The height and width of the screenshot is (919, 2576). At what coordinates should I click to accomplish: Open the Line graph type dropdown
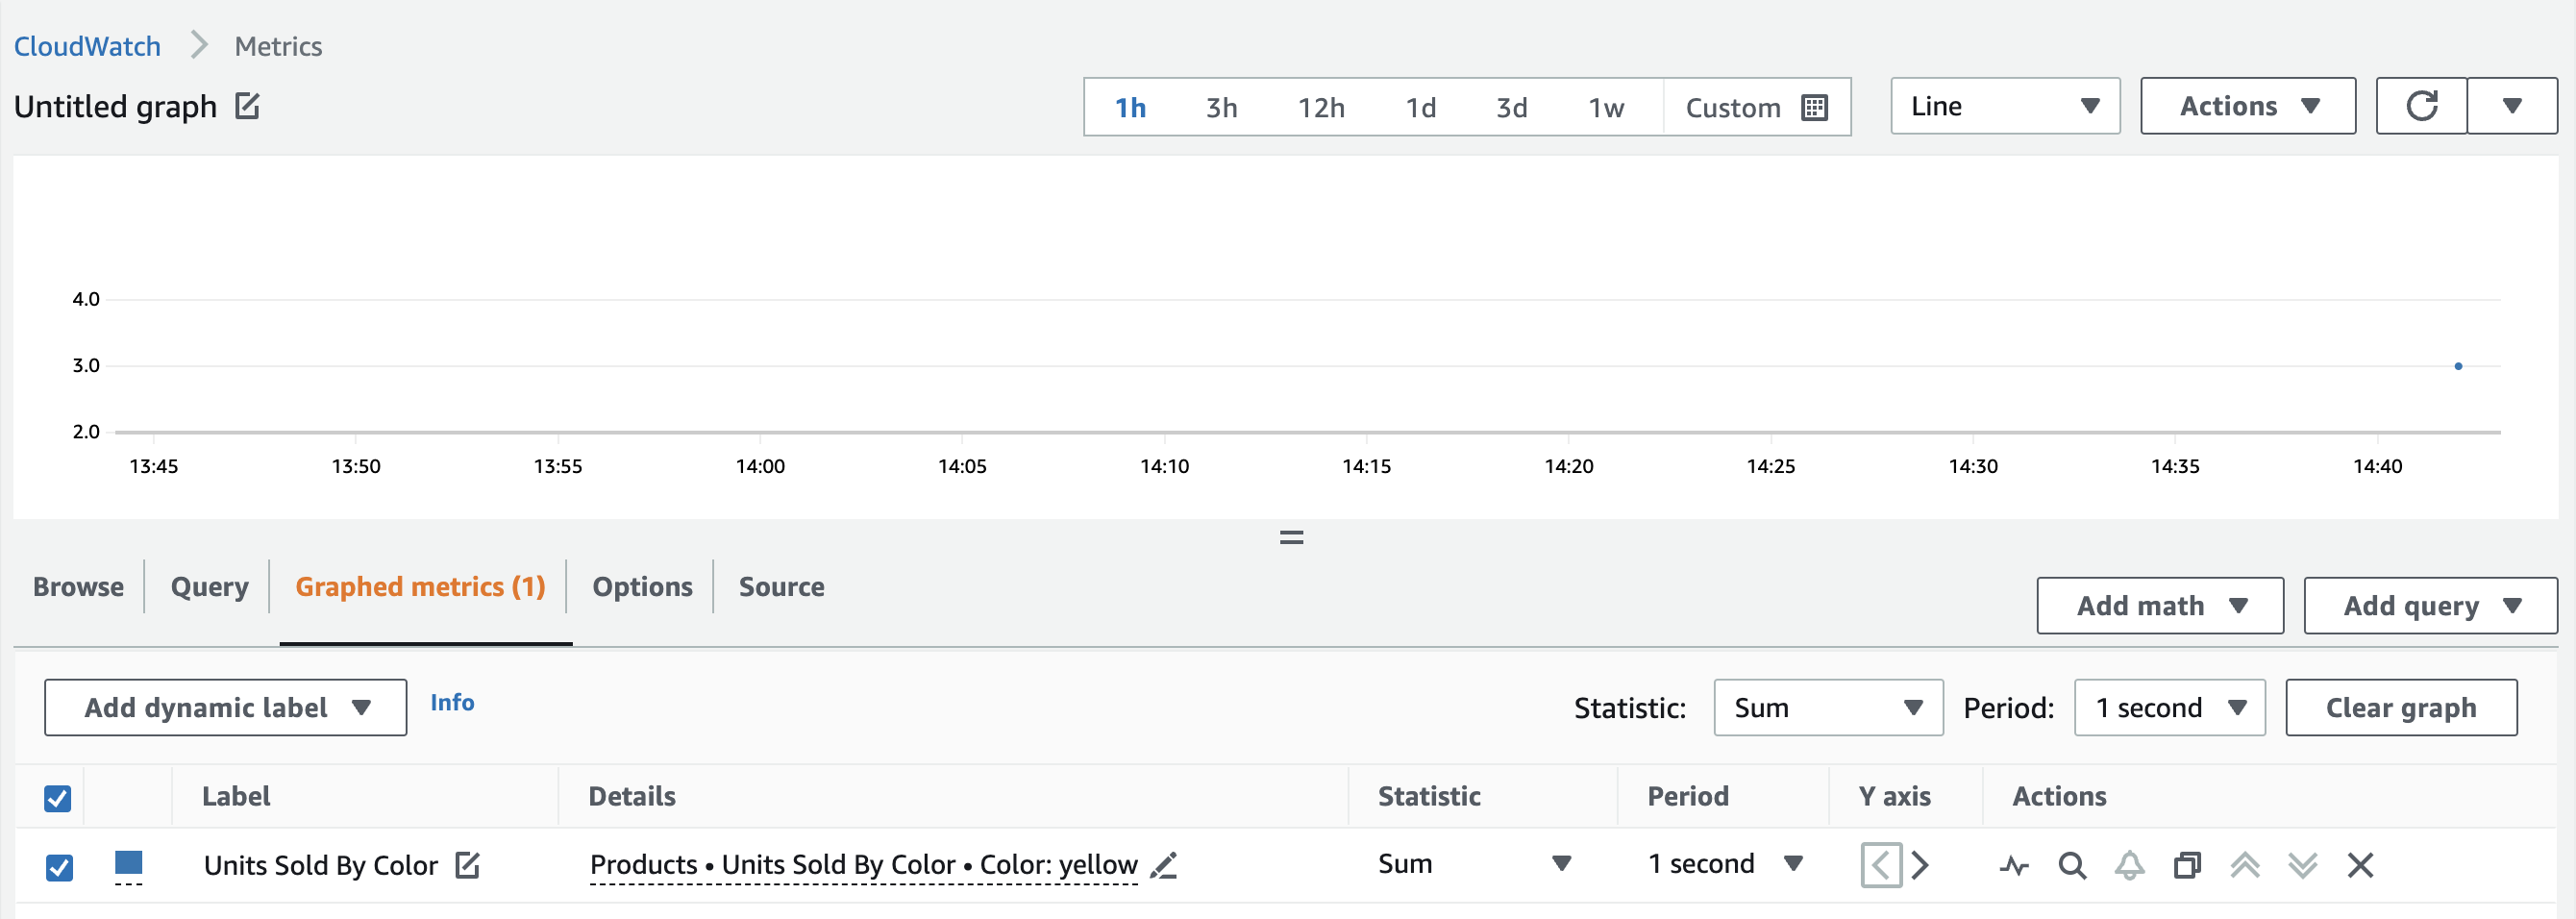click(x=2004, y=106)
